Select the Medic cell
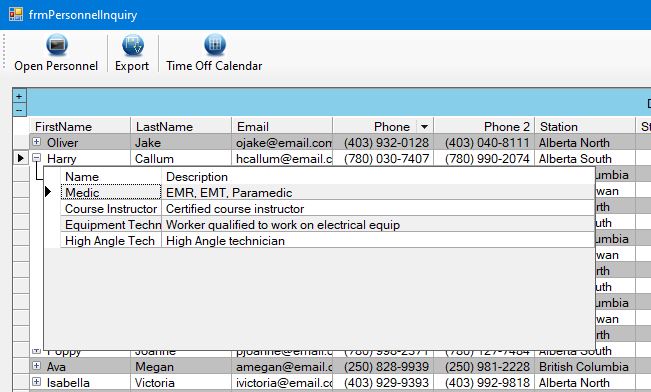This screenshot has width=651, height=392. tap(111, 192)
